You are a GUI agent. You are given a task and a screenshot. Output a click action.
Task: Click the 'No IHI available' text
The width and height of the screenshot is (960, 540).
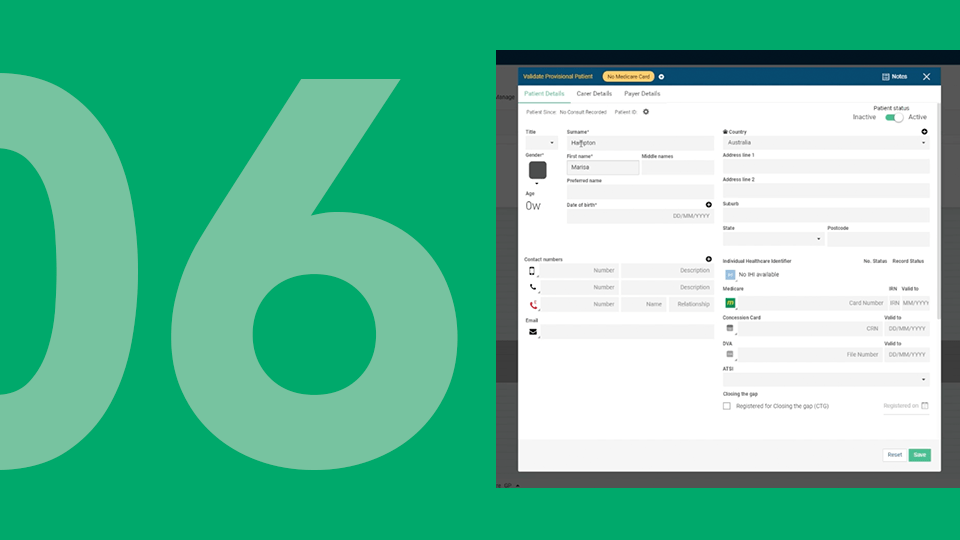tap(759, 275)
